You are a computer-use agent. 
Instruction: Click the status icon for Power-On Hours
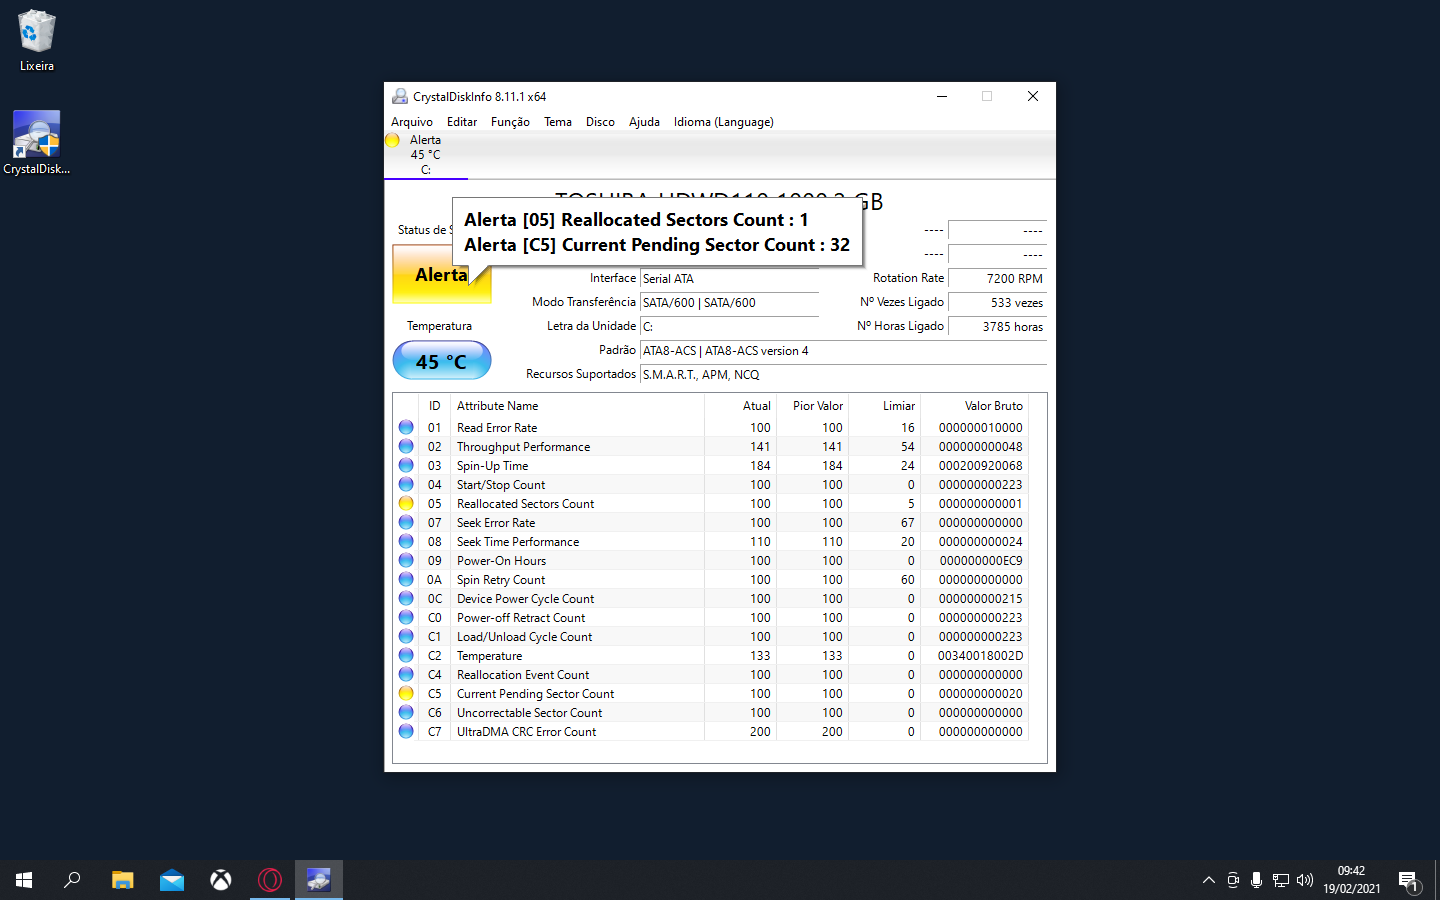[x=406, y=560]
